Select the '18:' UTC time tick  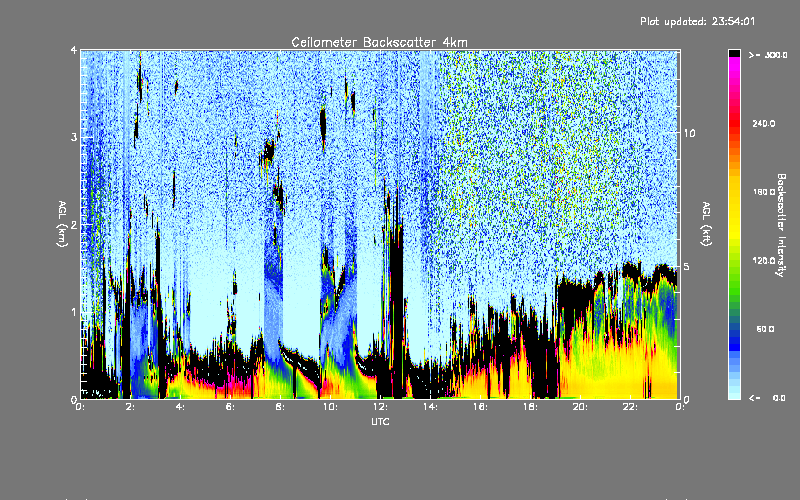[530, 407]
